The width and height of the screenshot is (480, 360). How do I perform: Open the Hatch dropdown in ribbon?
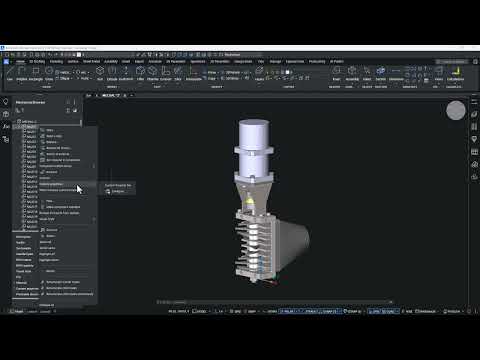66,72
